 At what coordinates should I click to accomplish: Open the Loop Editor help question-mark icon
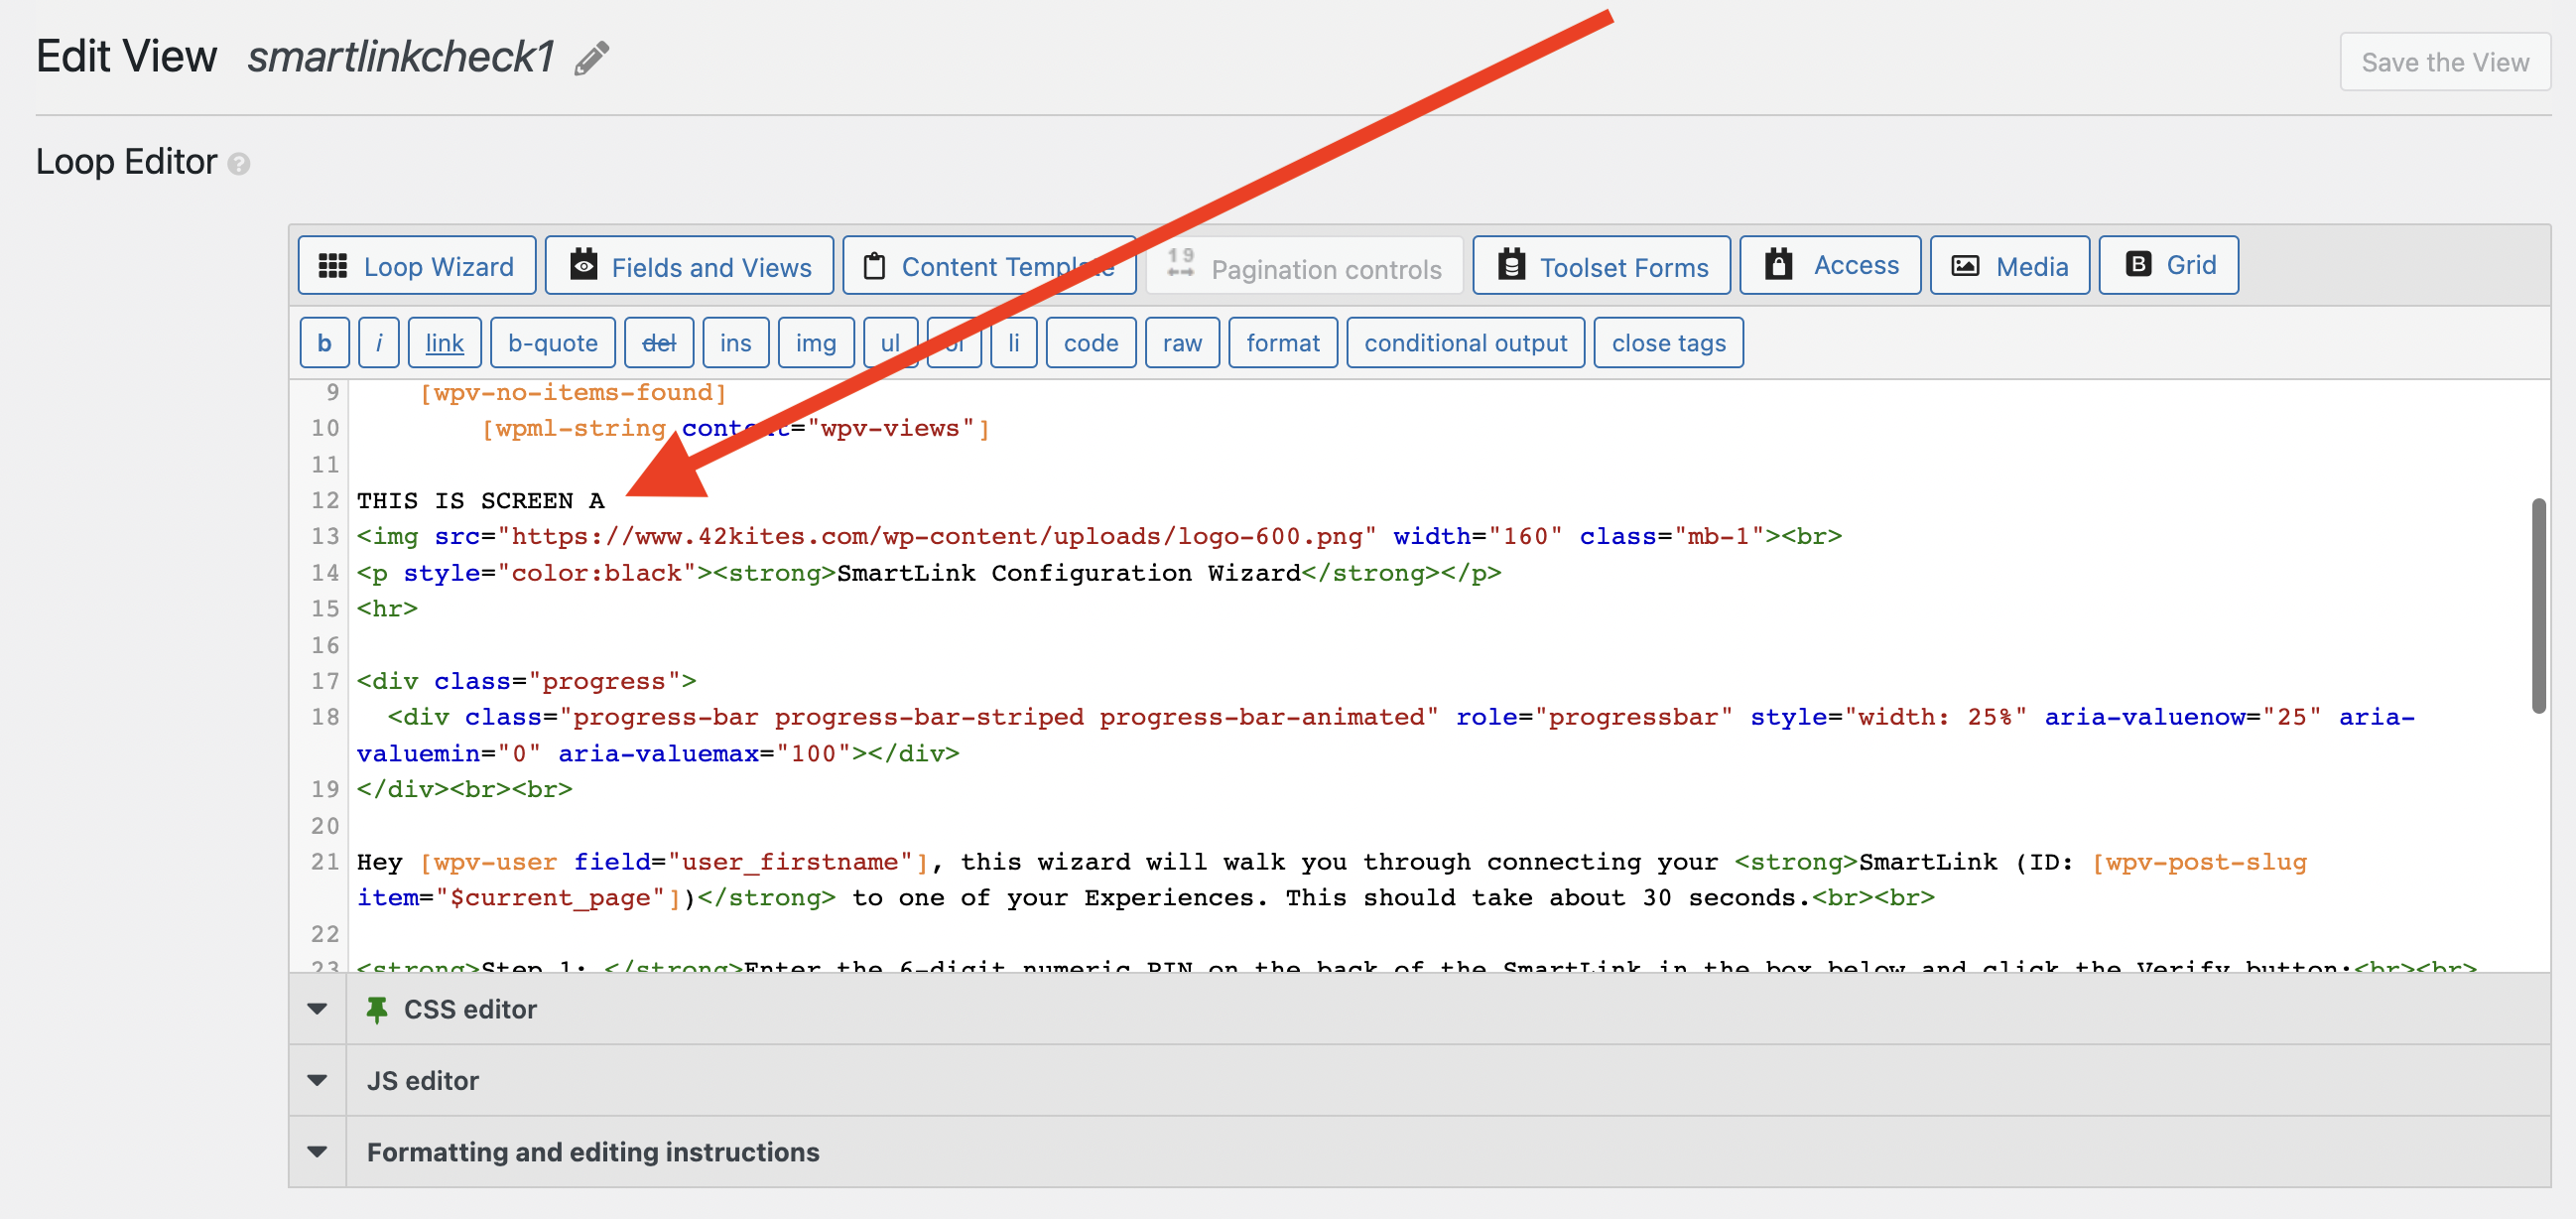click(x=239, y=163)
